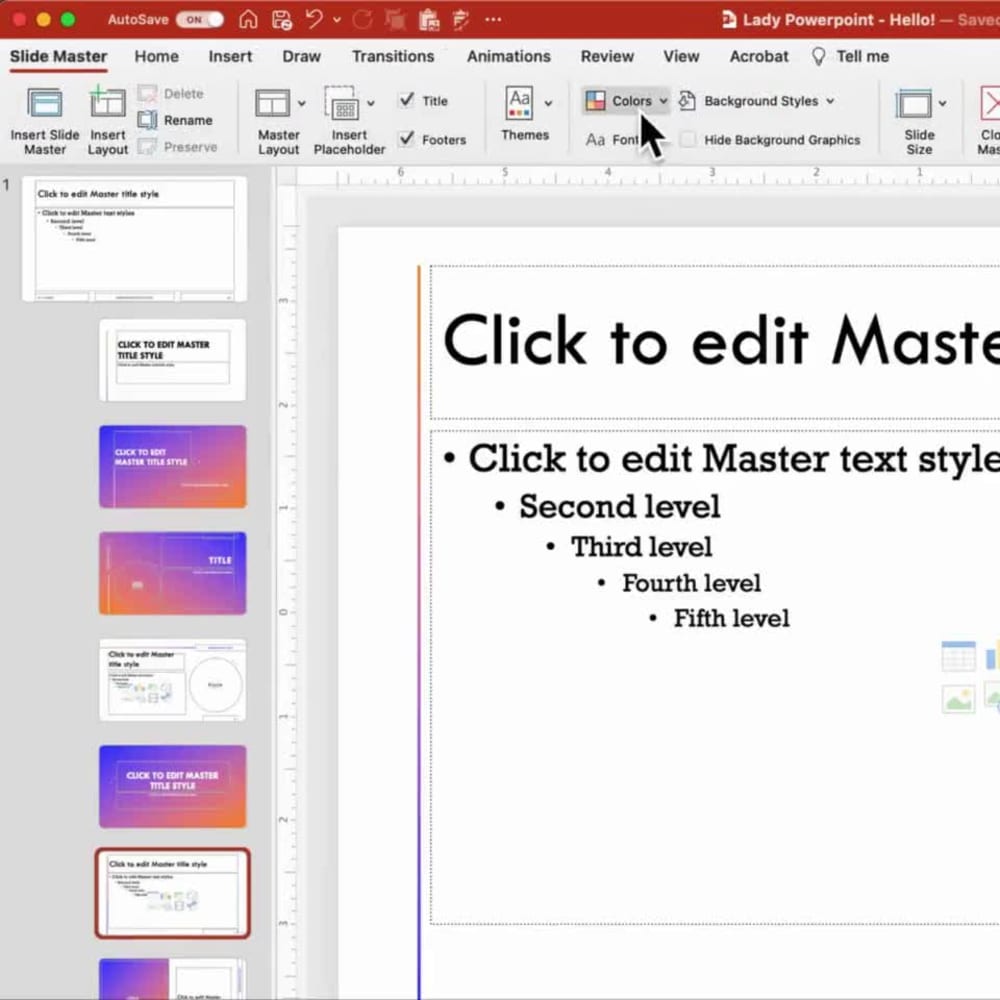Uncheck the Title checkbox
This screenshot has height=1000, width=1000.
click(x=407, y=100)
